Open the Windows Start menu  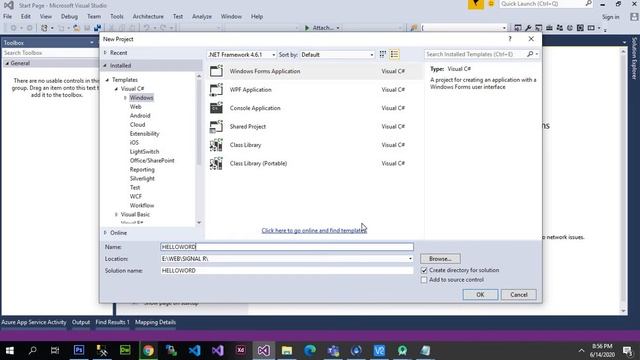click(x=9, y=350)
